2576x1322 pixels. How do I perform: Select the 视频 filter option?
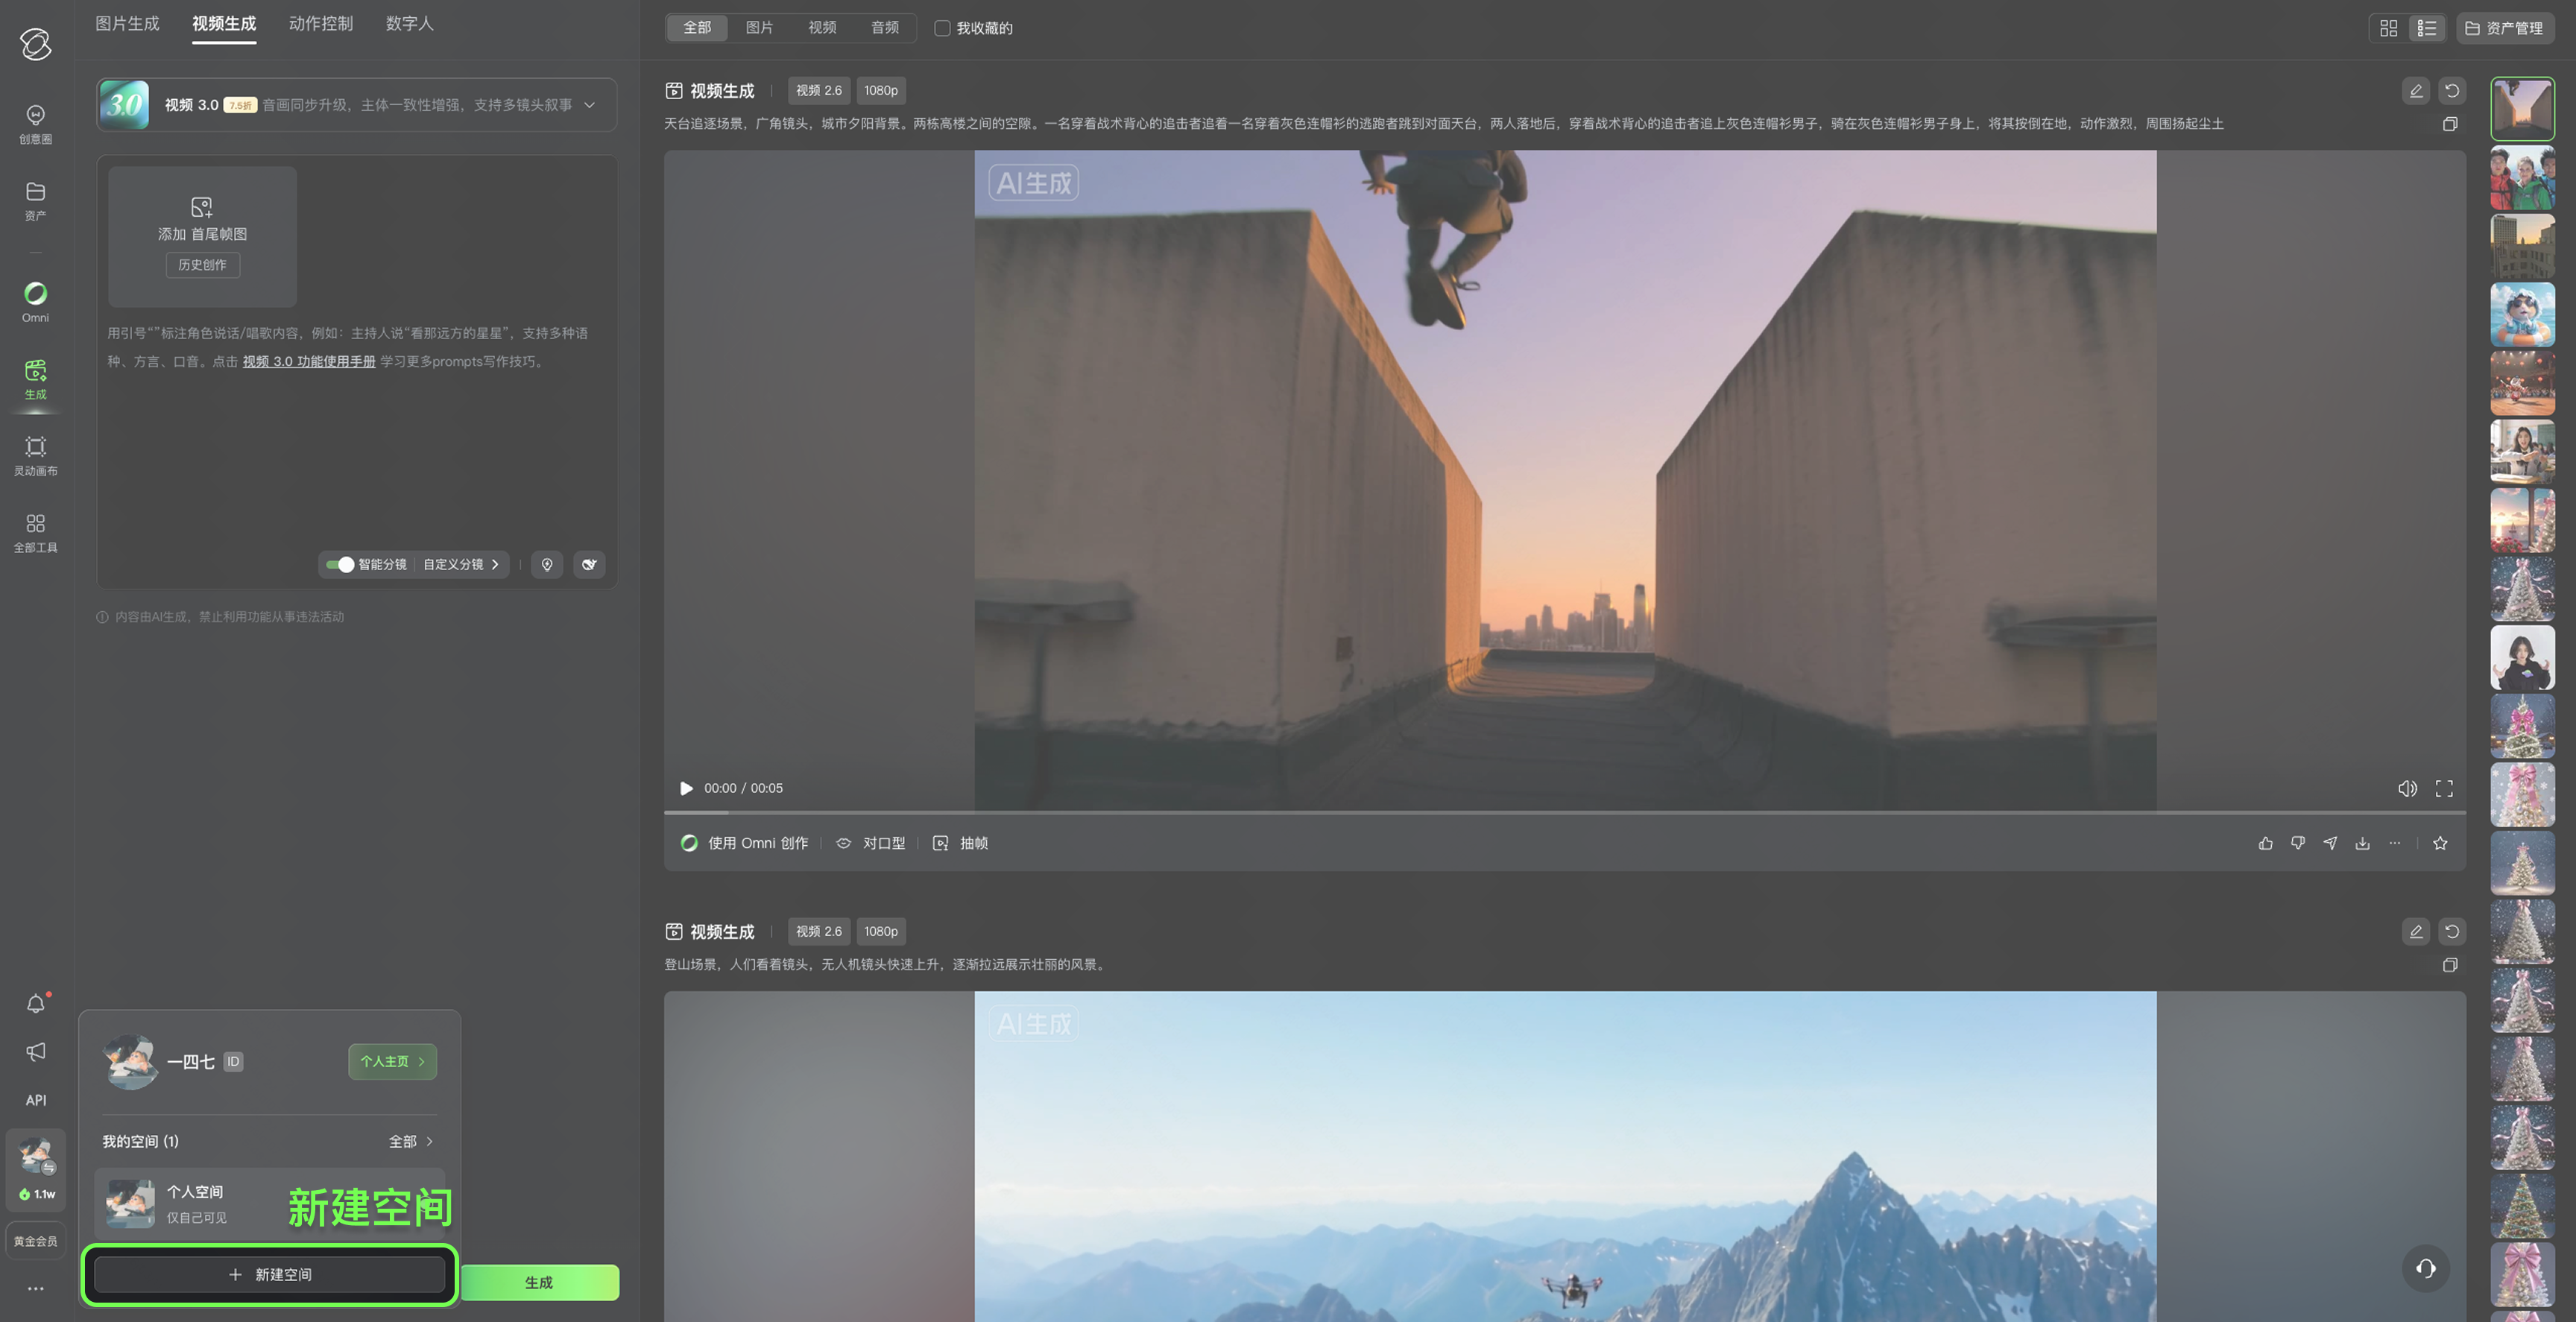822,28
